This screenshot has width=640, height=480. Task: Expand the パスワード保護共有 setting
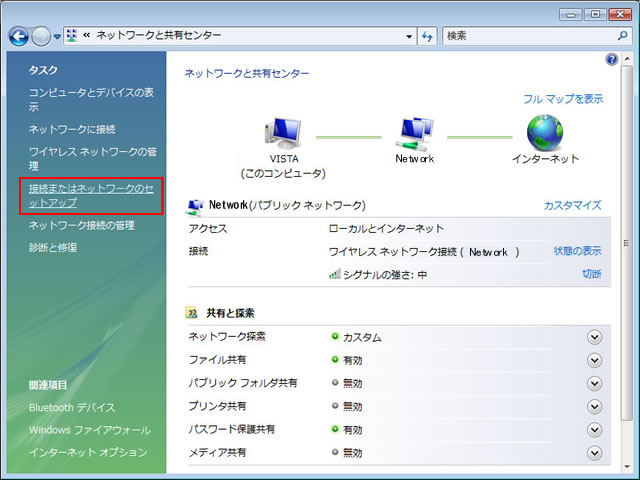click(595, 430)
